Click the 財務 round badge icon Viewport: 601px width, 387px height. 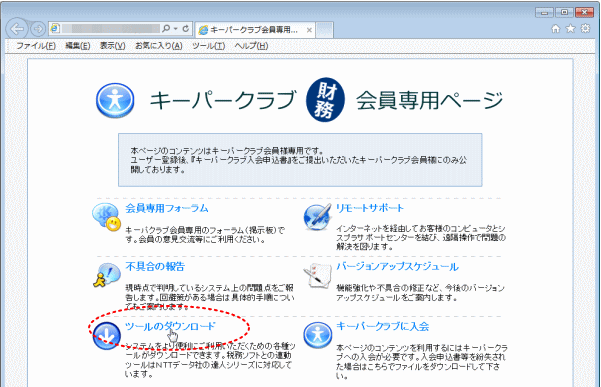[325, 100]
